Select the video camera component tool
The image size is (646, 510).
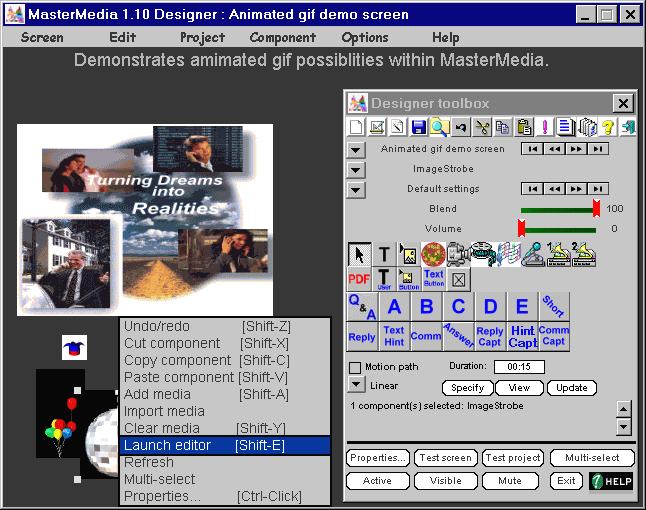[458, 254]
